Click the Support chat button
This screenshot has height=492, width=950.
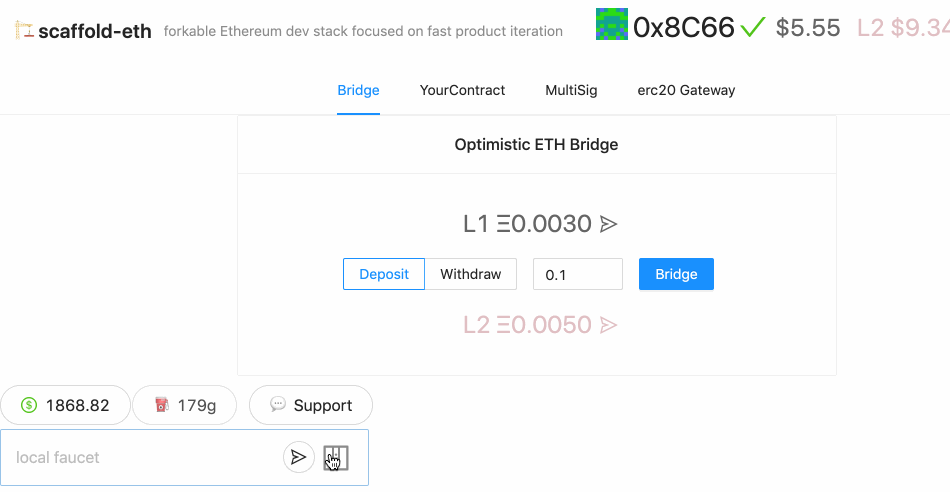coord(310,405)
